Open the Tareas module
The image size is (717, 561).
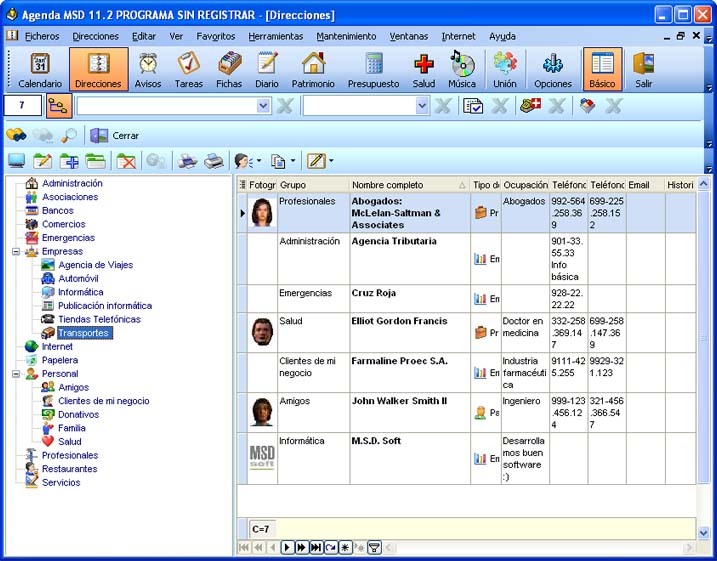point(188,69)
